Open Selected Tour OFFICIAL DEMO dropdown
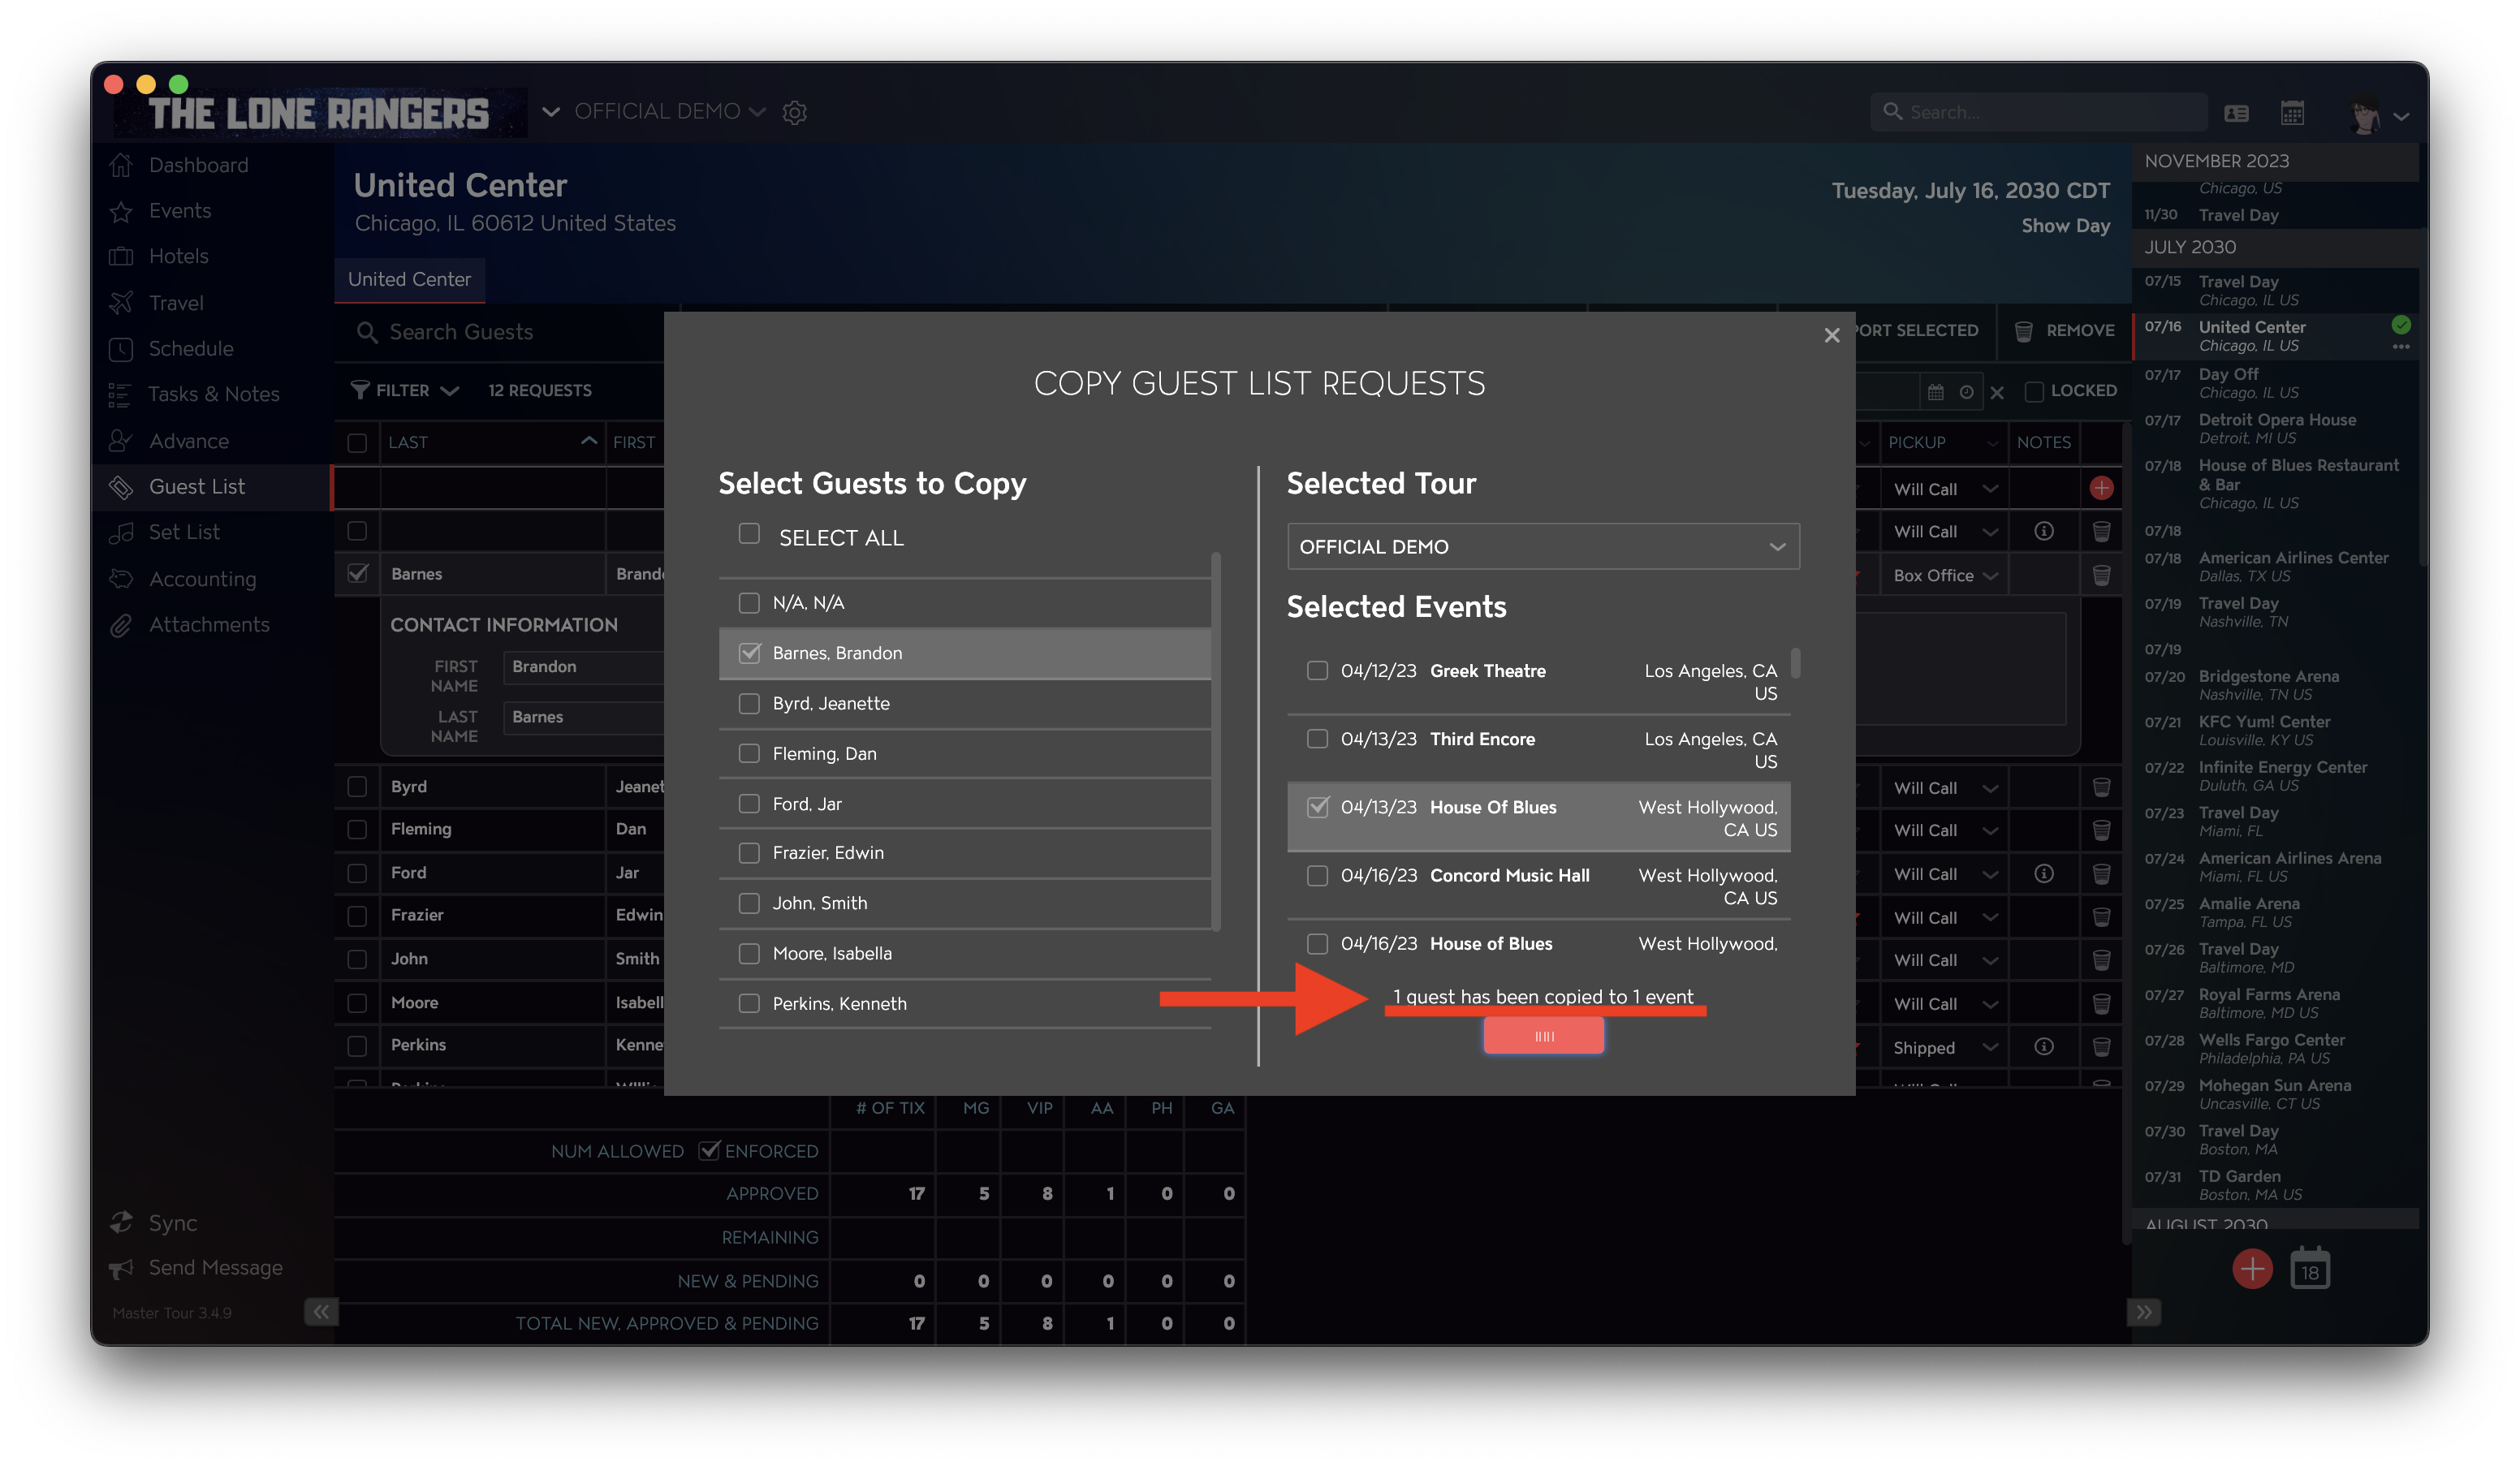 pyautogui.click(x=1543, y=547)
